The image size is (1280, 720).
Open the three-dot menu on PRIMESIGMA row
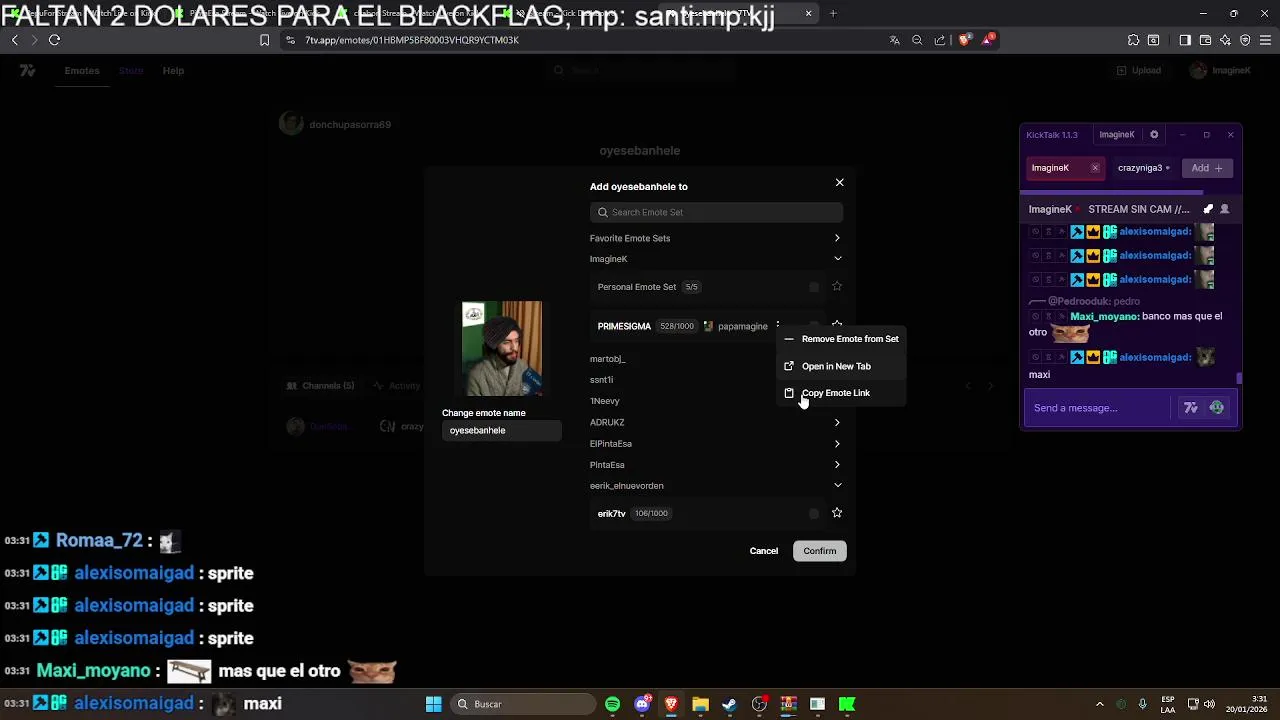[778, 326]
